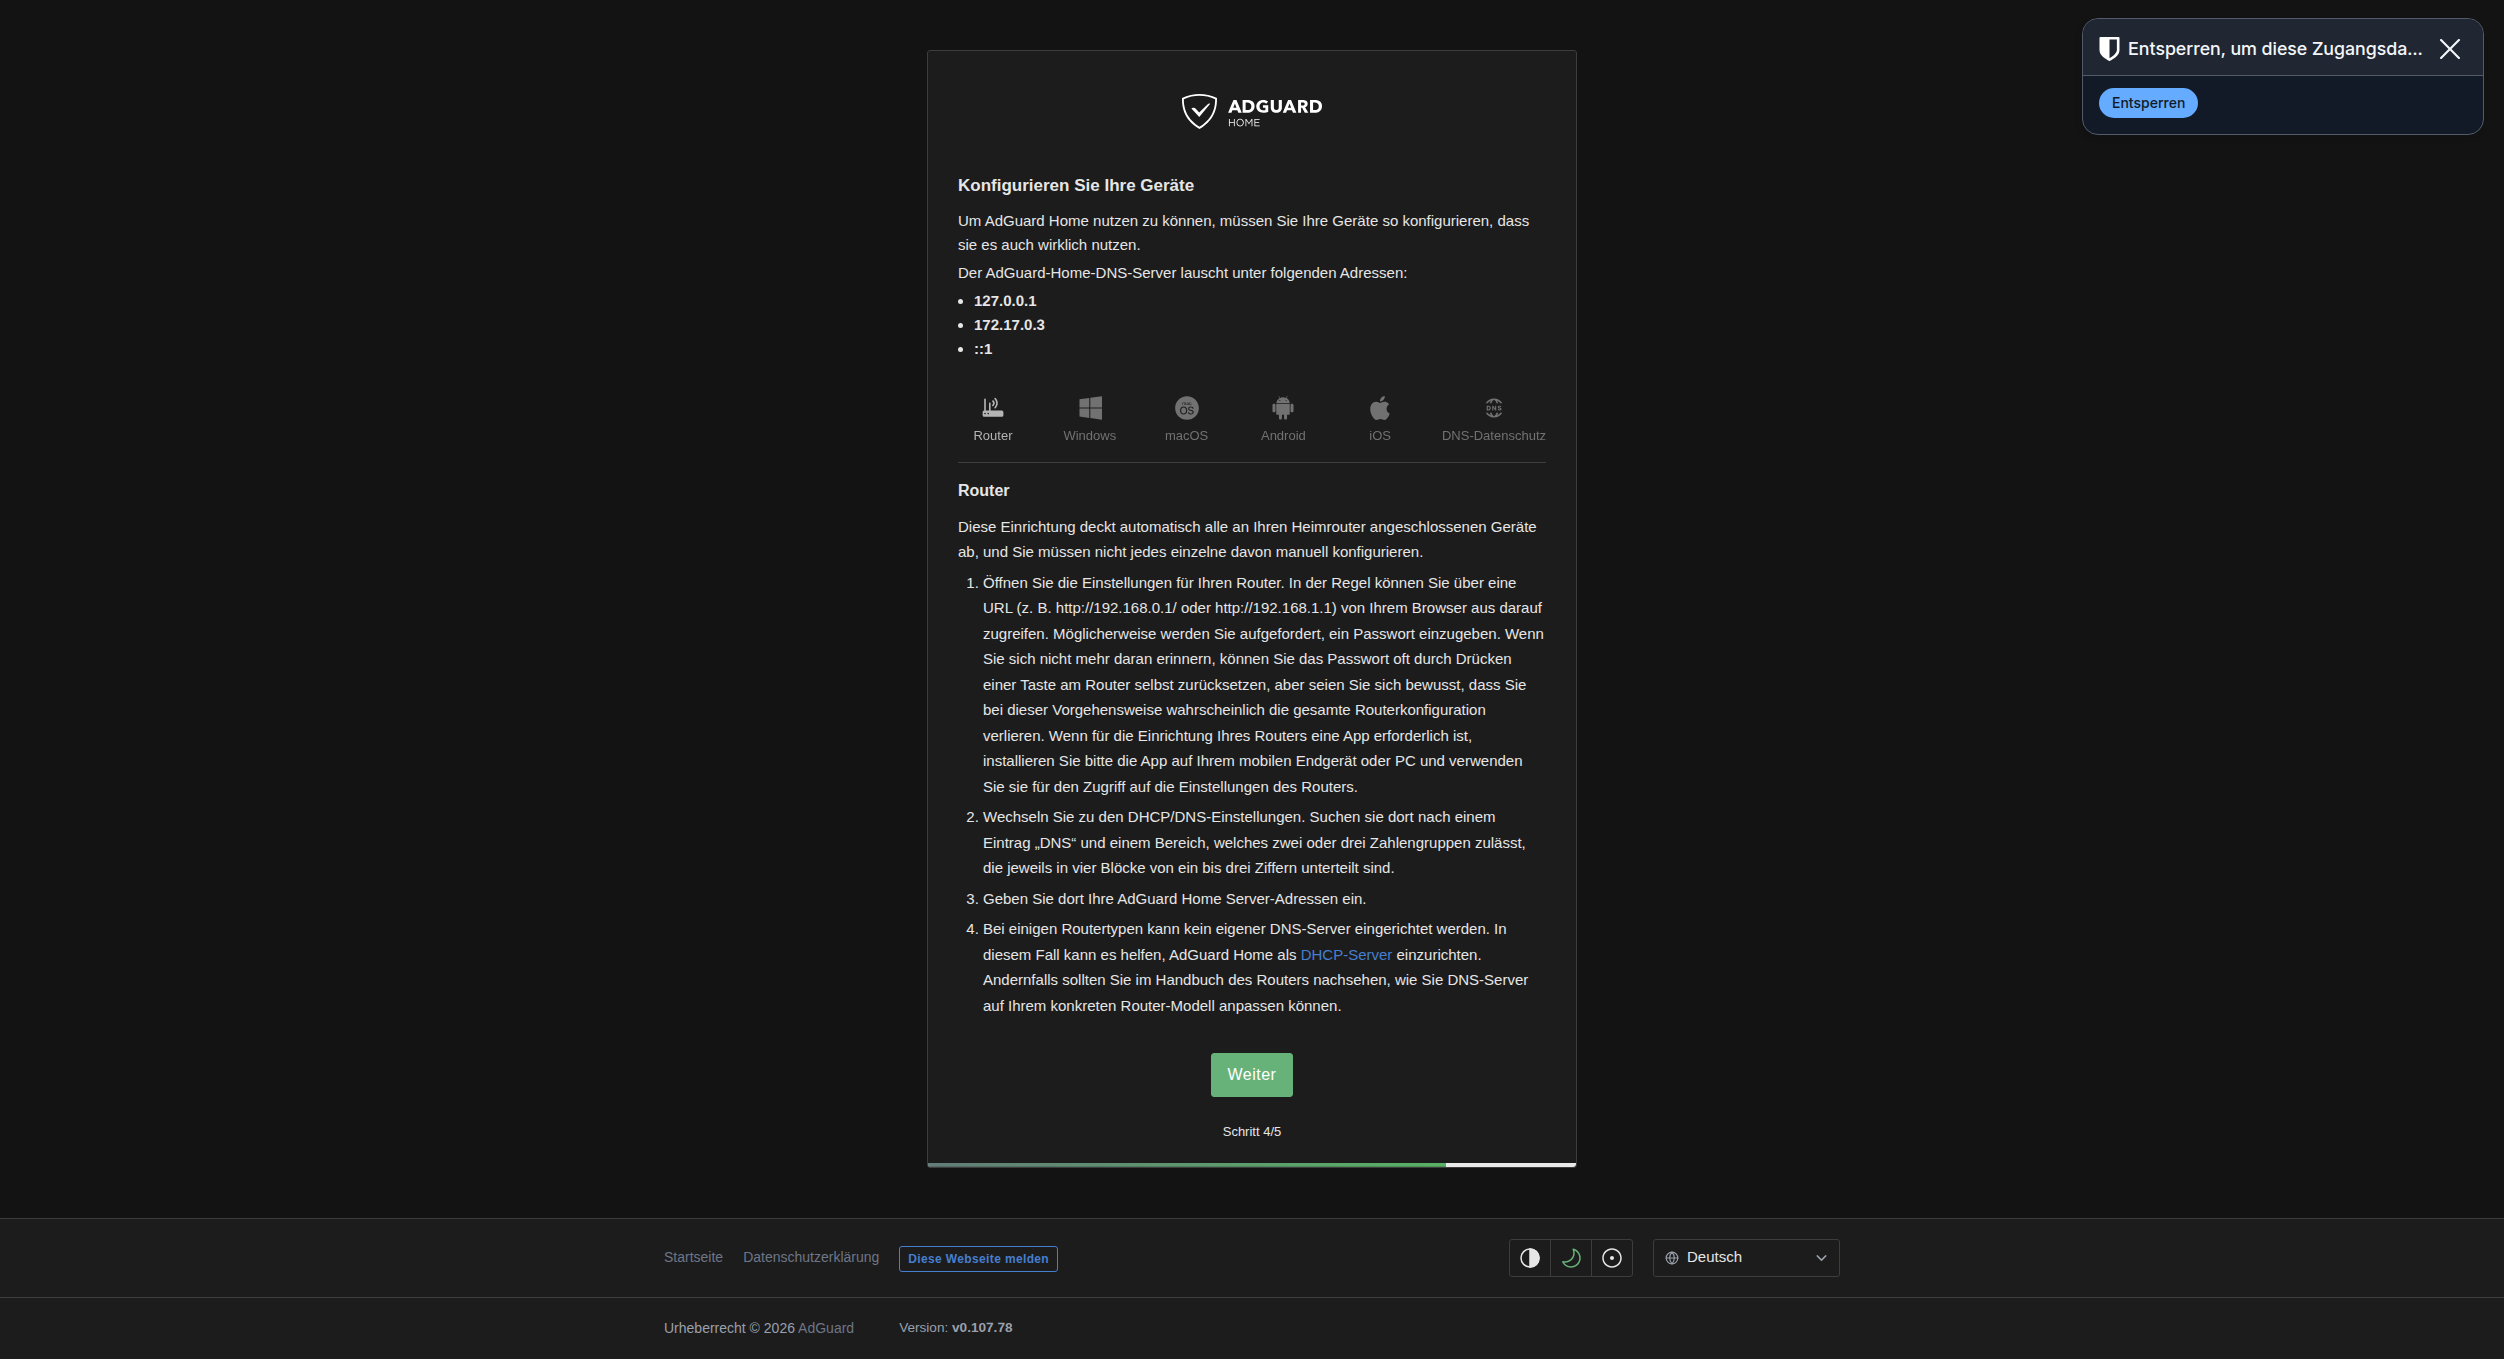Switch to light theme with the circle icon

point(1612,1258)
